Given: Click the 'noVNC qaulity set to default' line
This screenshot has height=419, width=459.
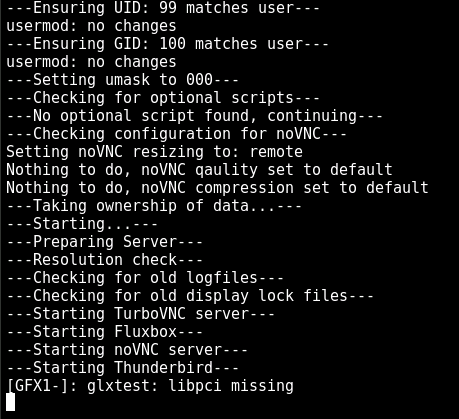Looking at the screenshot, I should [x=199, y=170].
